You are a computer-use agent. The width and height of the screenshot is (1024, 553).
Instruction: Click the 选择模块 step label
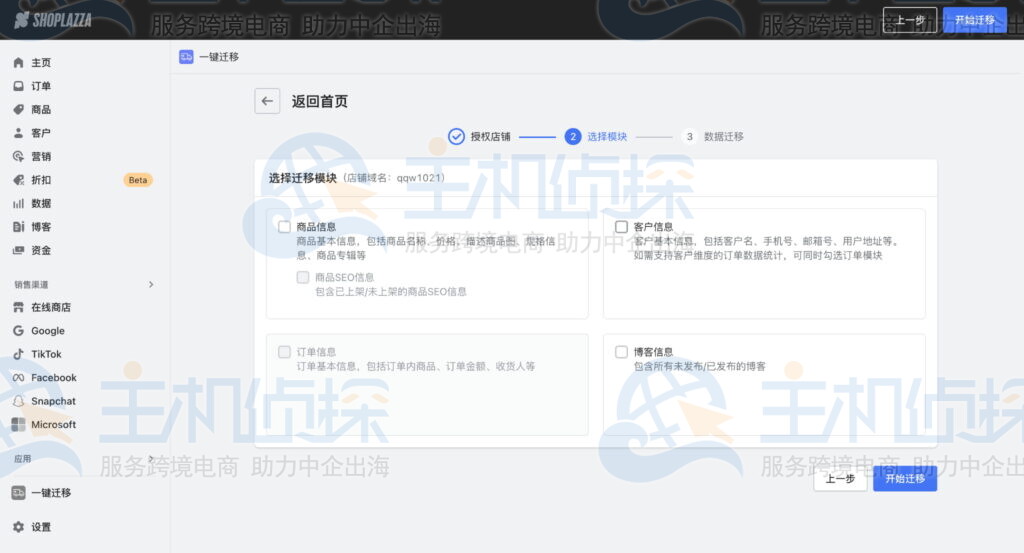tap(607, 136)
